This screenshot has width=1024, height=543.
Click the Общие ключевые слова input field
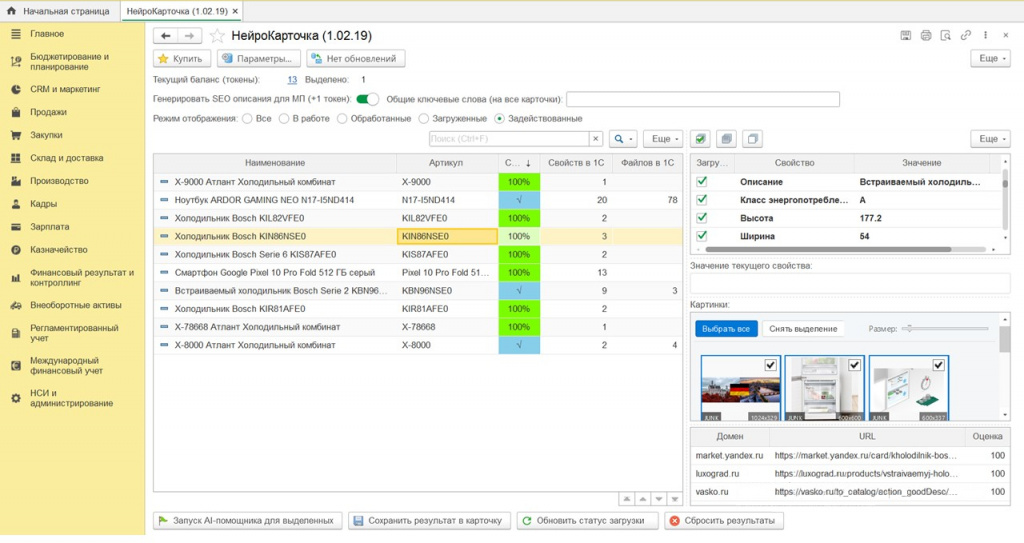(702, 99)
